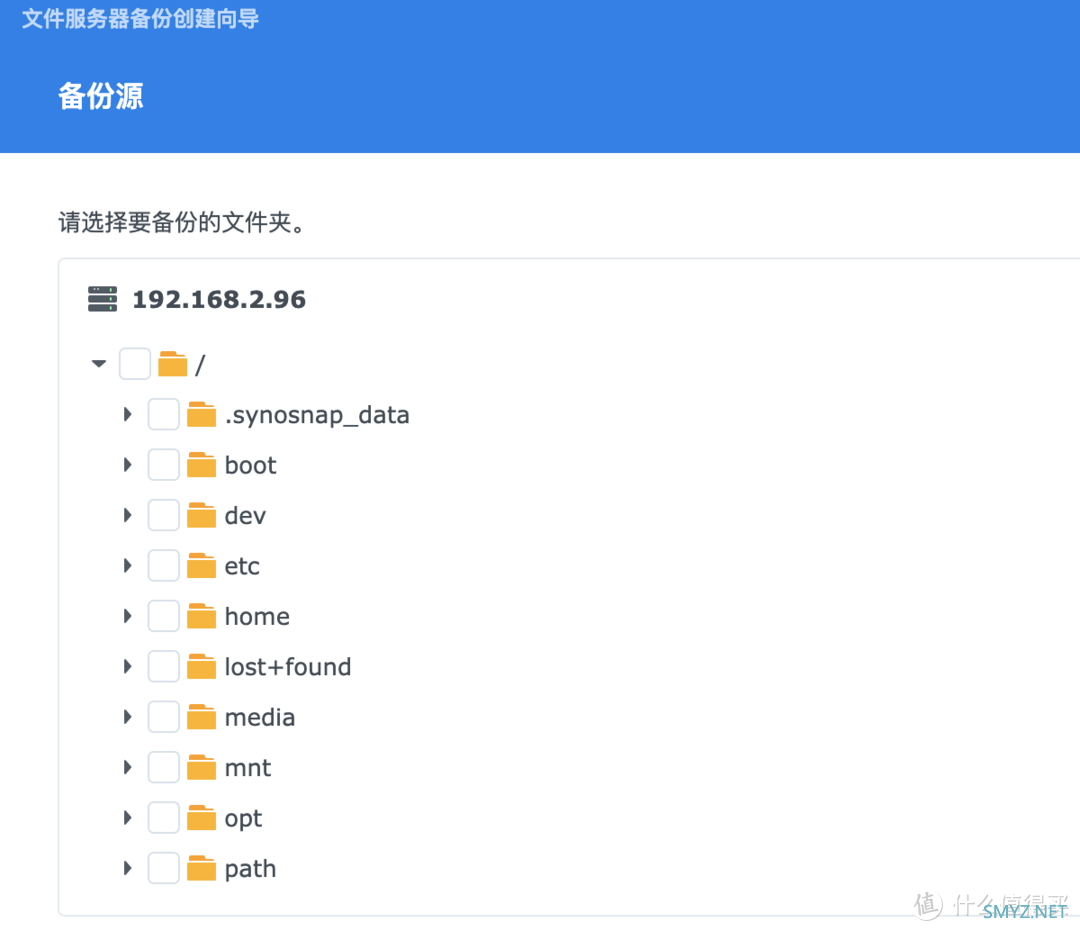The image size is (1080, 931).
Task: Click the lost+found folder name
Action: pos(288,667)
